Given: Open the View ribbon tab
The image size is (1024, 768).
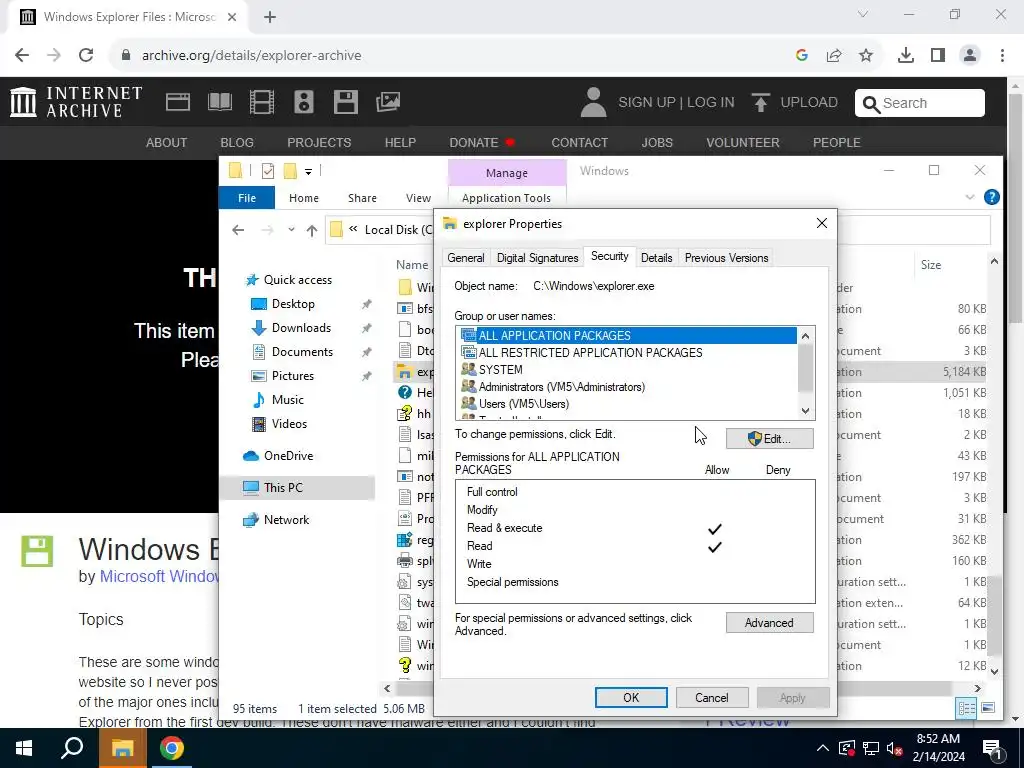Looking at the screenshot, I should coord(418,198).
